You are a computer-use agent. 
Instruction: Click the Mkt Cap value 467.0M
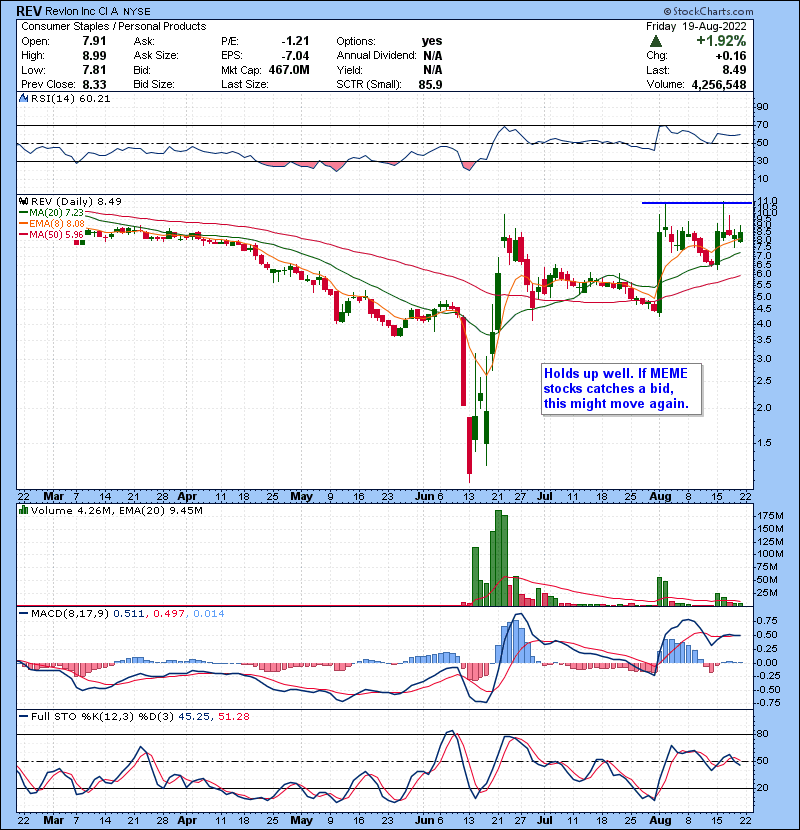[x=289, y=70]
